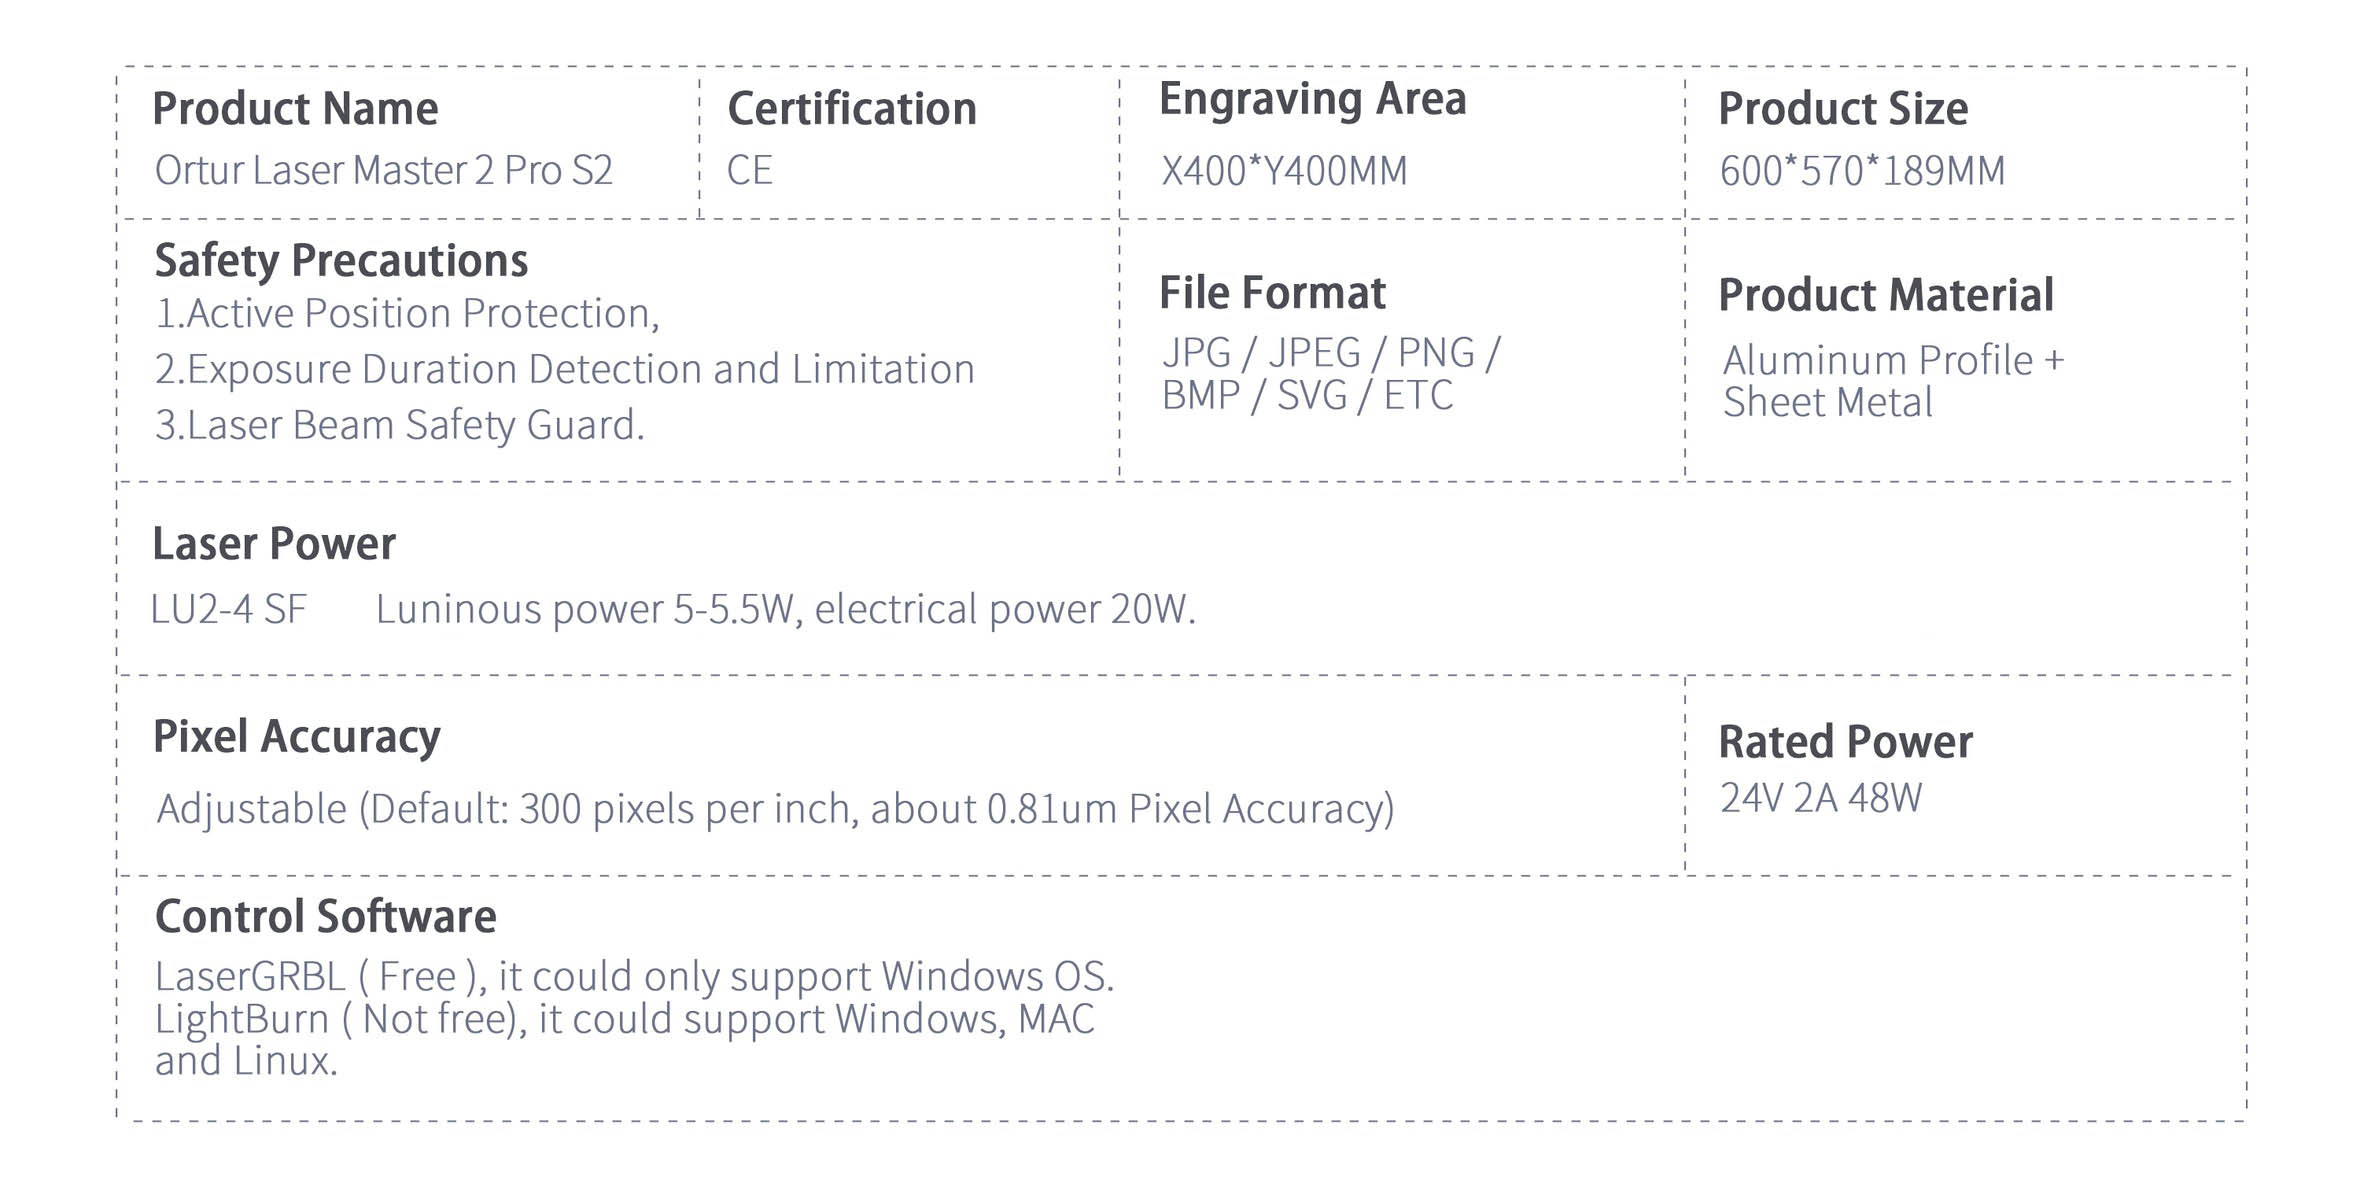Click the Control Software heading
The height and width of the screenshot is (1180, 2360).
pos(325,916)
